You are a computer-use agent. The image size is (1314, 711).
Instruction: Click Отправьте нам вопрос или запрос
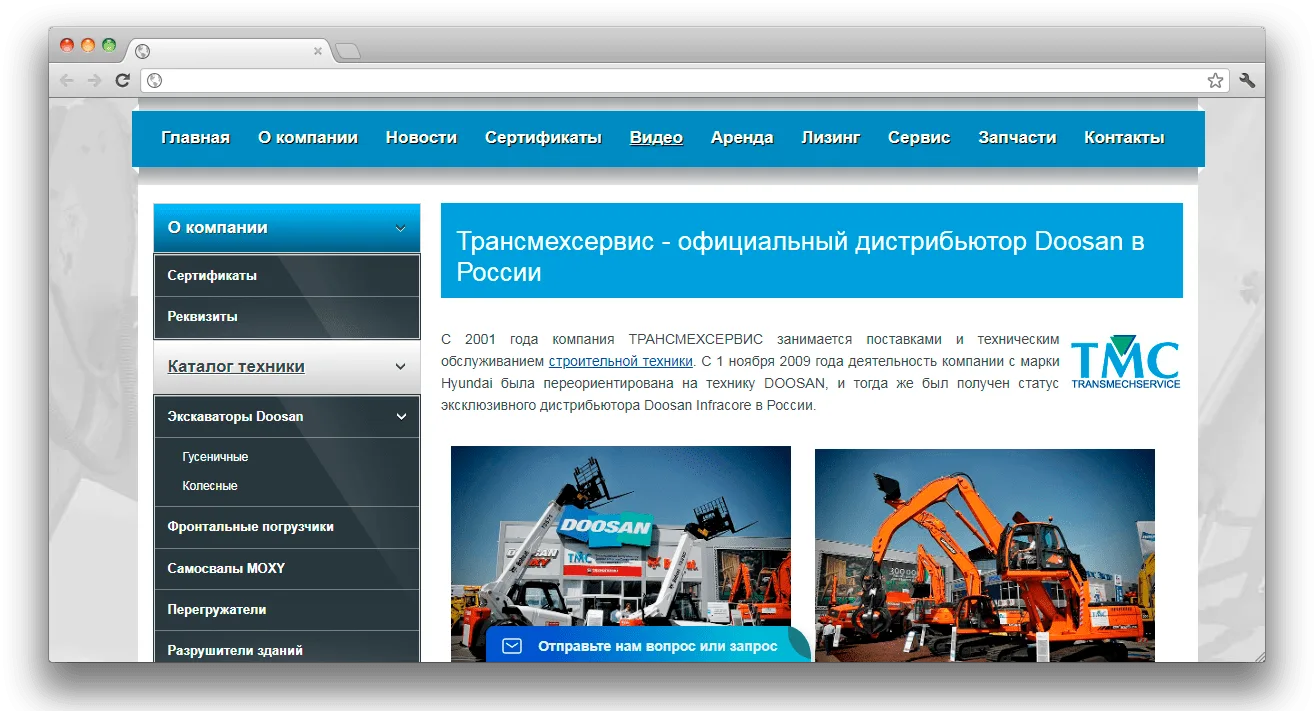pos(657,646)
